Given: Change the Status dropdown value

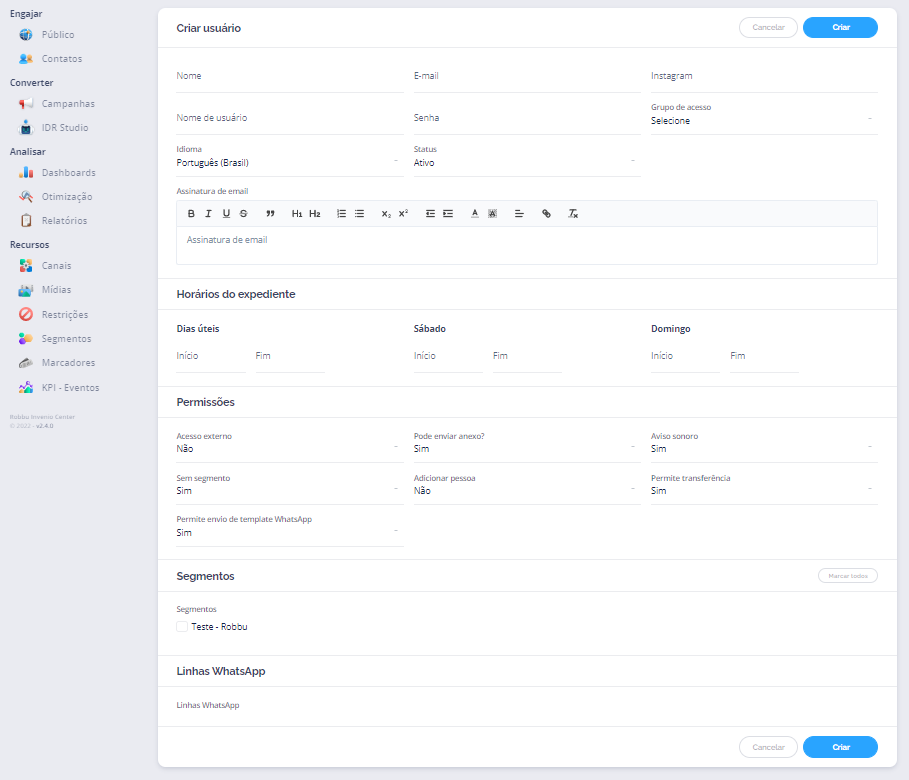Looking at the screenshot, I should (526, 163).
